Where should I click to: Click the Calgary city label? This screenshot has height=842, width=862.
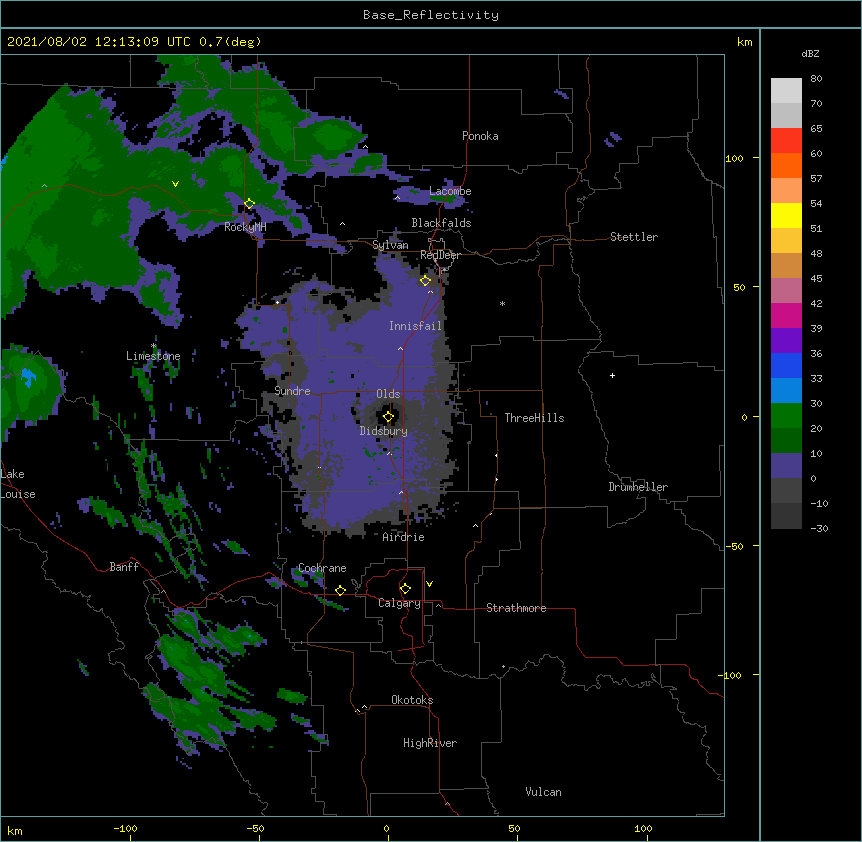pos(399,603)
